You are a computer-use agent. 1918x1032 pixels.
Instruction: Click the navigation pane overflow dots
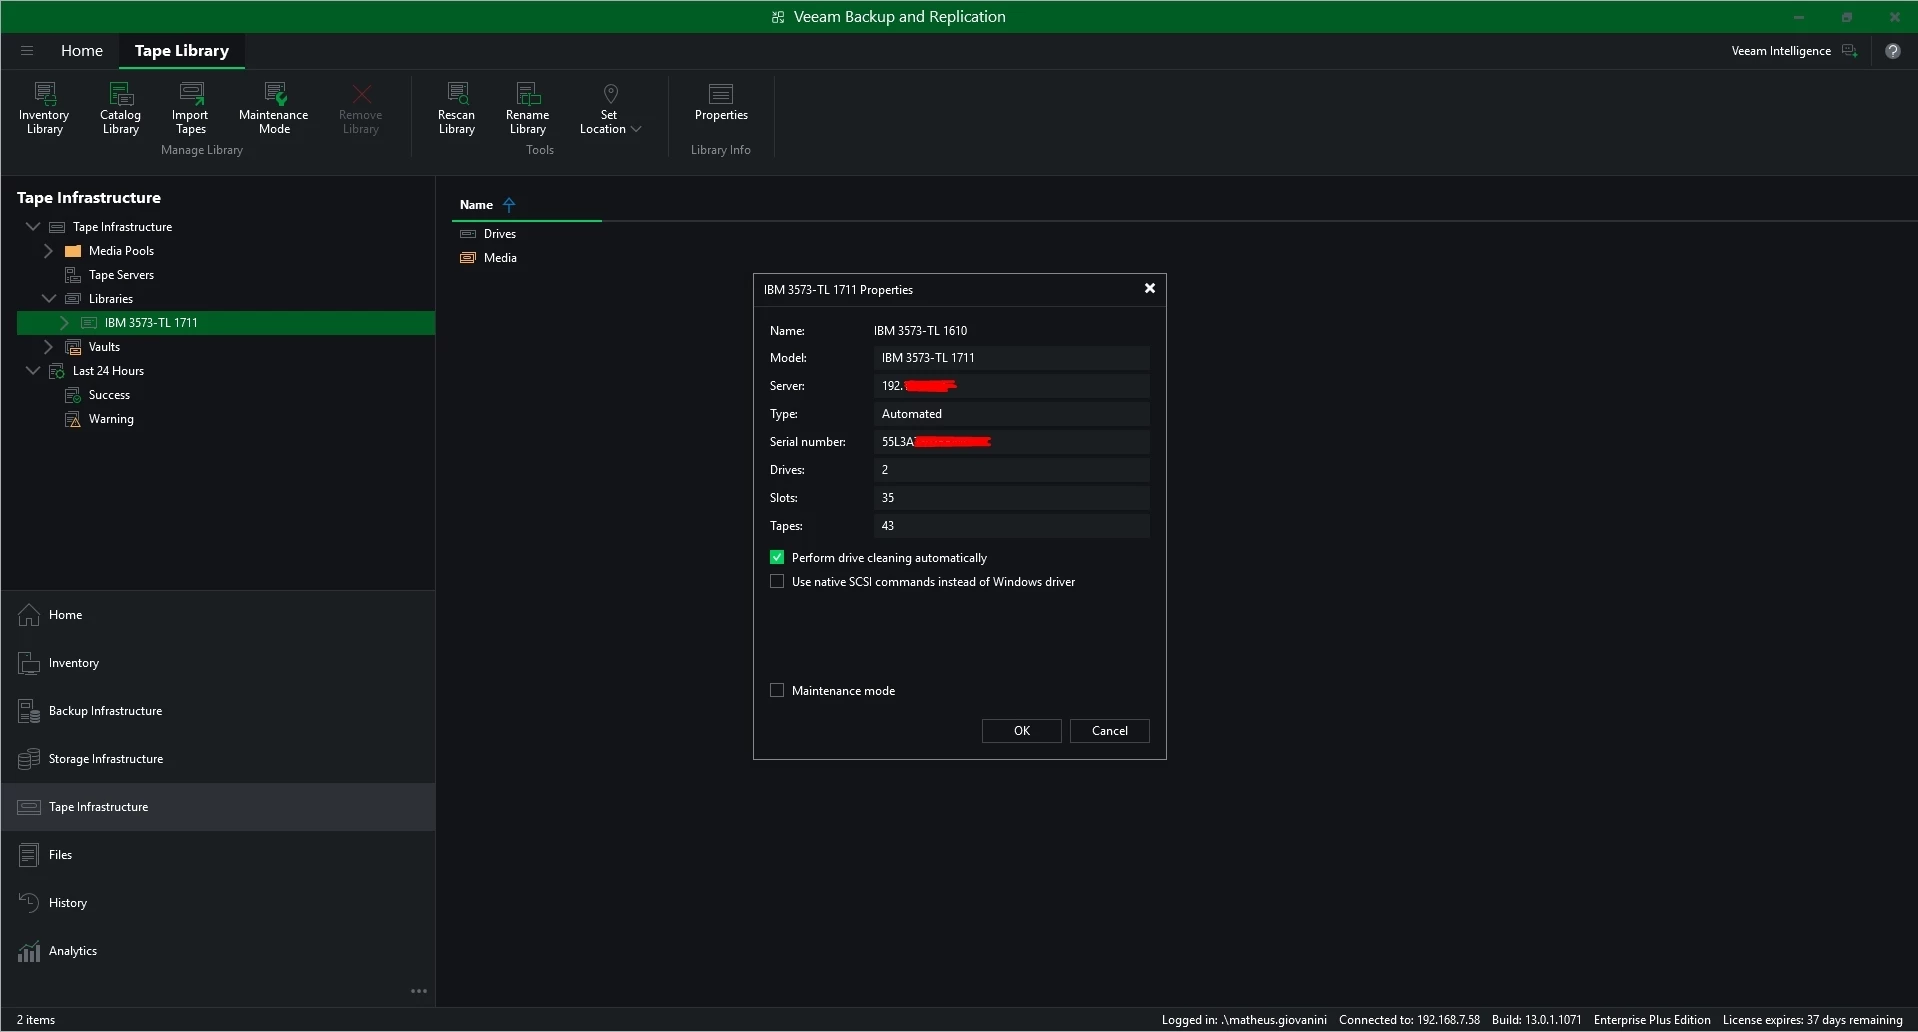(419, 992)
